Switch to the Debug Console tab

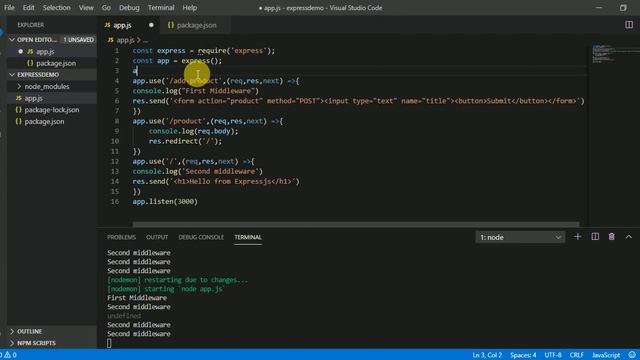click(x=201, y=237)
